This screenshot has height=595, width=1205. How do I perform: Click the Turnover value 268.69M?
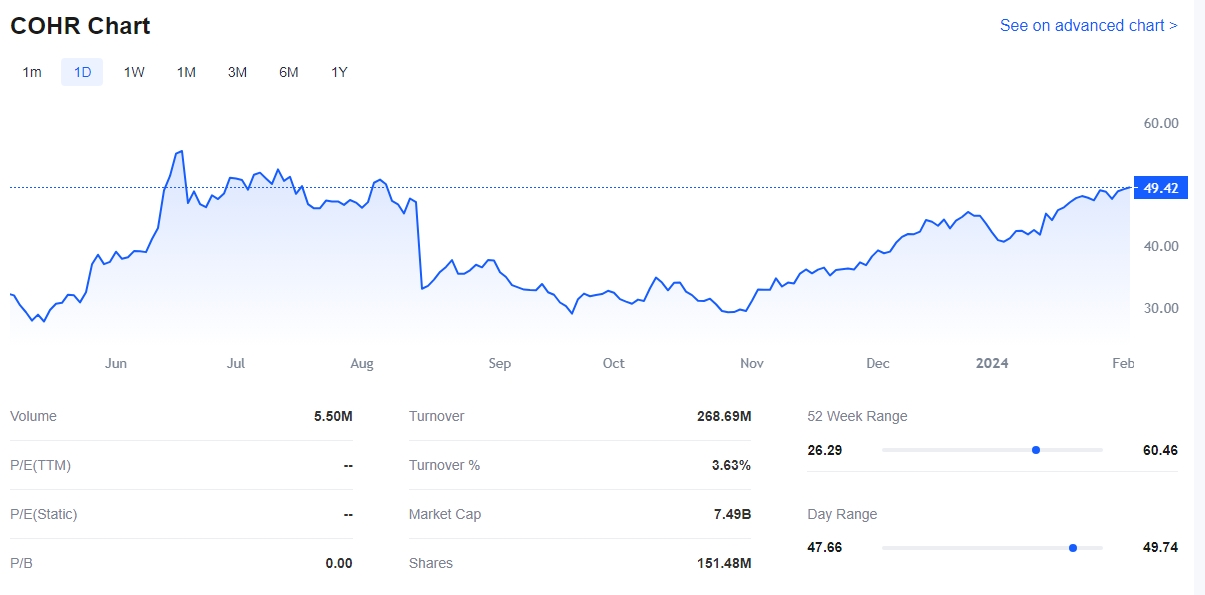tap(723, 416)
